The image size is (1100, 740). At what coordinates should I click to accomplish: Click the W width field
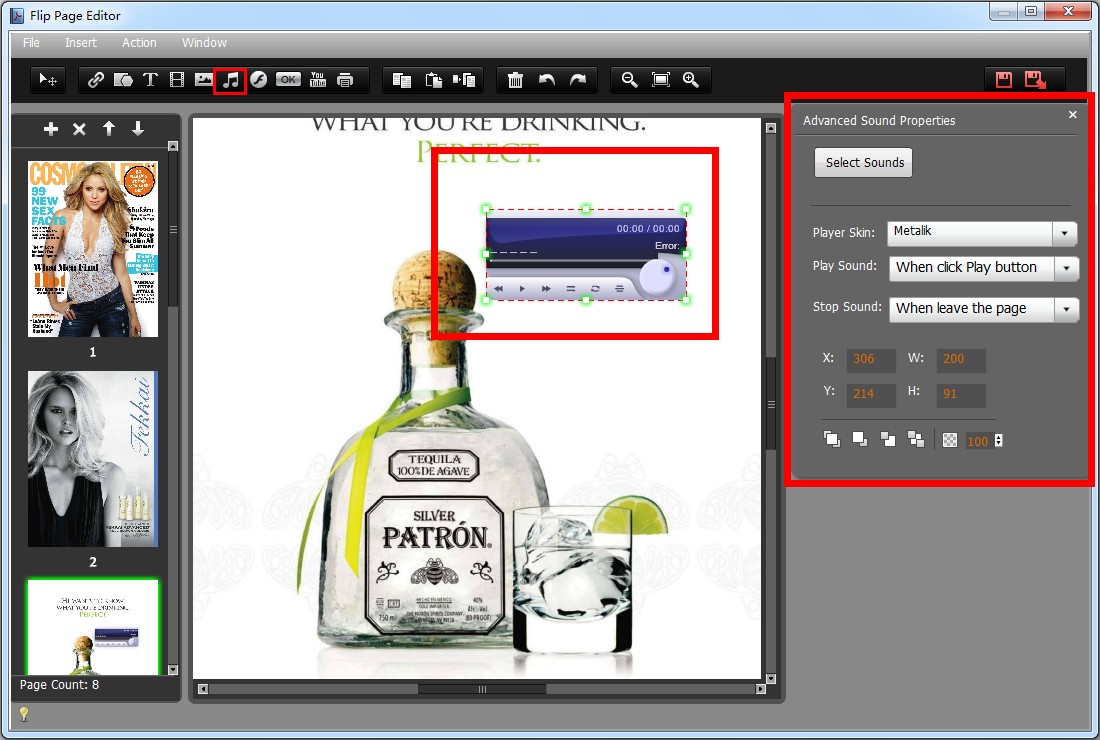pos(961,360)
